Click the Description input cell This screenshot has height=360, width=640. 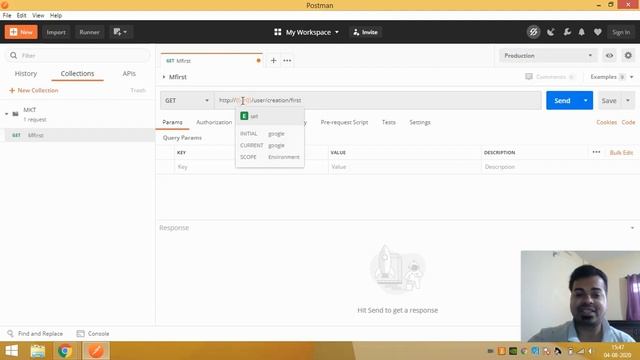point(560,167)
